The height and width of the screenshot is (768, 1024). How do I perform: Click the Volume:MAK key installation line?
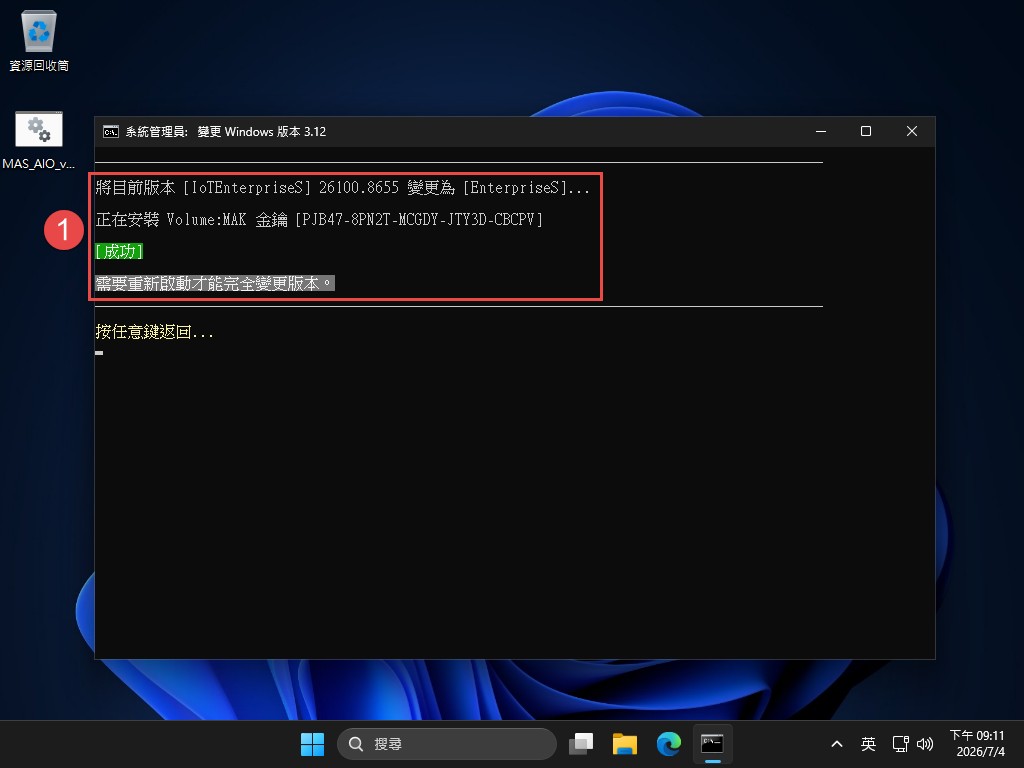[319, 219]
